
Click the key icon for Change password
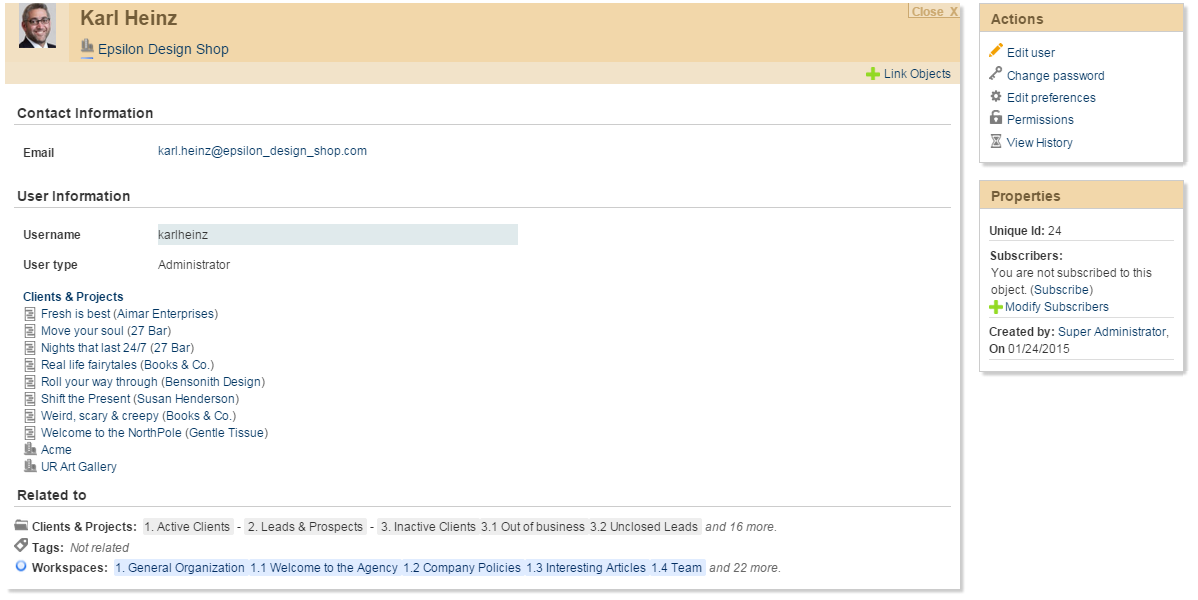pos(995,74)
